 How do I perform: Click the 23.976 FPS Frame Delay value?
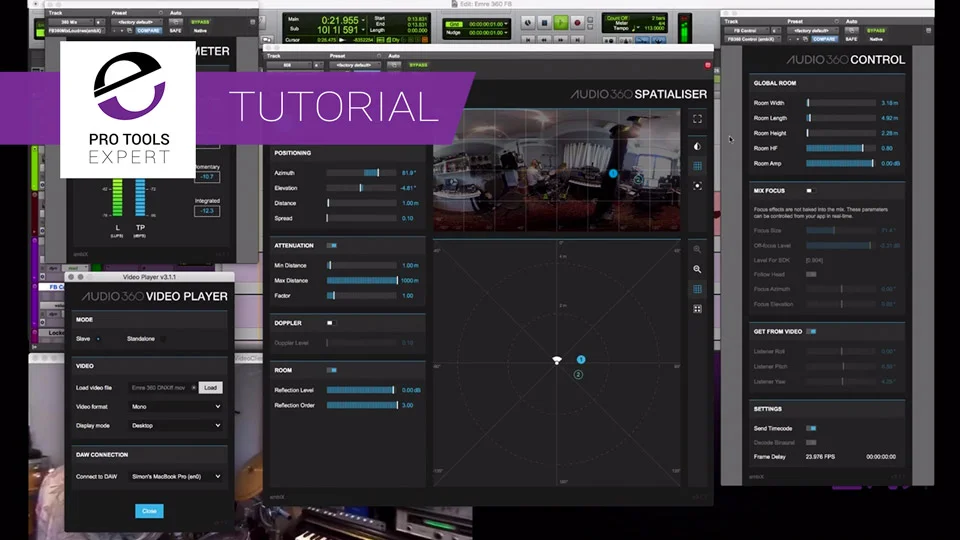click(x=820, y=457)
